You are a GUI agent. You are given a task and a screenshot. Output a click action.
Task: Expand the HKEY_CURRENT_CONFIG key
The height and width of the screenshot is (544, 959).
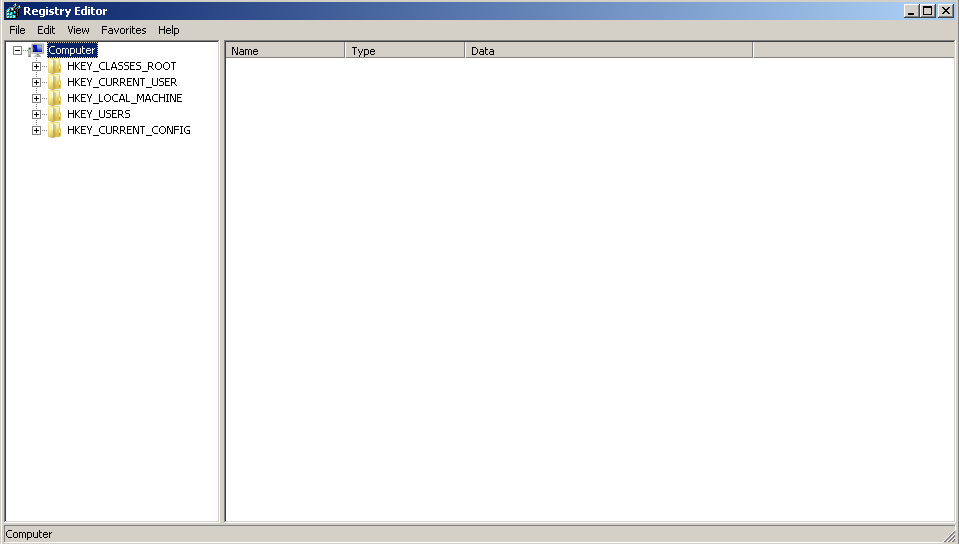(x=36, y=130)
